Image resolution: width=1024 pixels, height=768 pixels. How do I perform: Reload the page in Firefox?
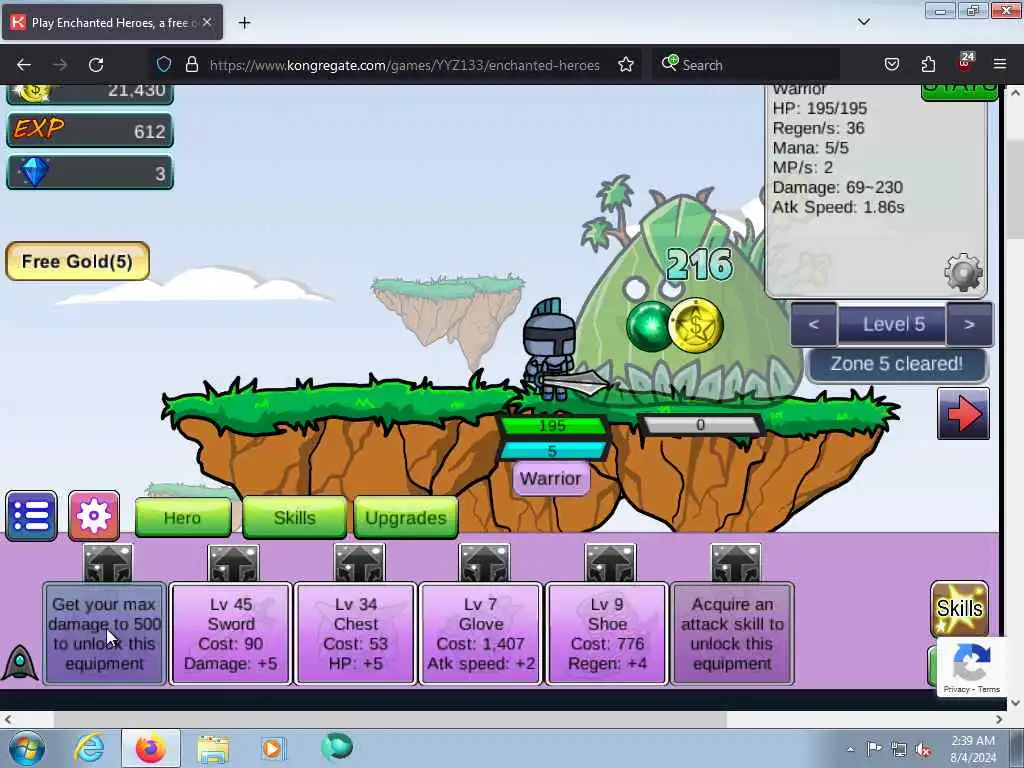tap(96, 65)
